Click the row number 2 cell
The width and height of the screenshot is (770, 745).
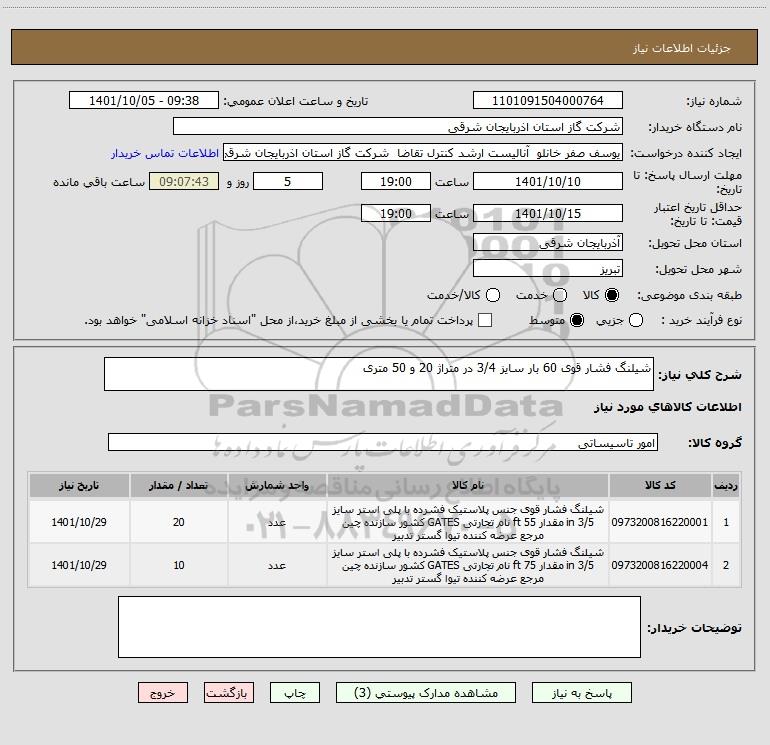click(x=726, y=565)
